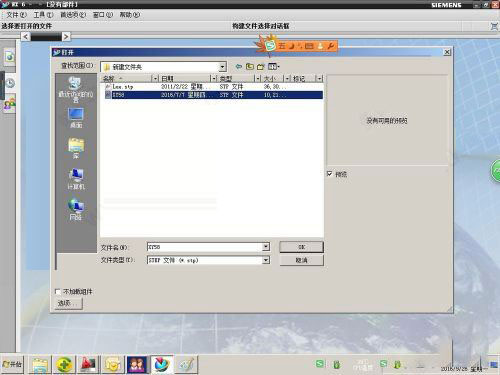The height and width of the screenshot is (375, 500).
Task: Open the NX roles resource tab icon
Action: click(10, 105)
